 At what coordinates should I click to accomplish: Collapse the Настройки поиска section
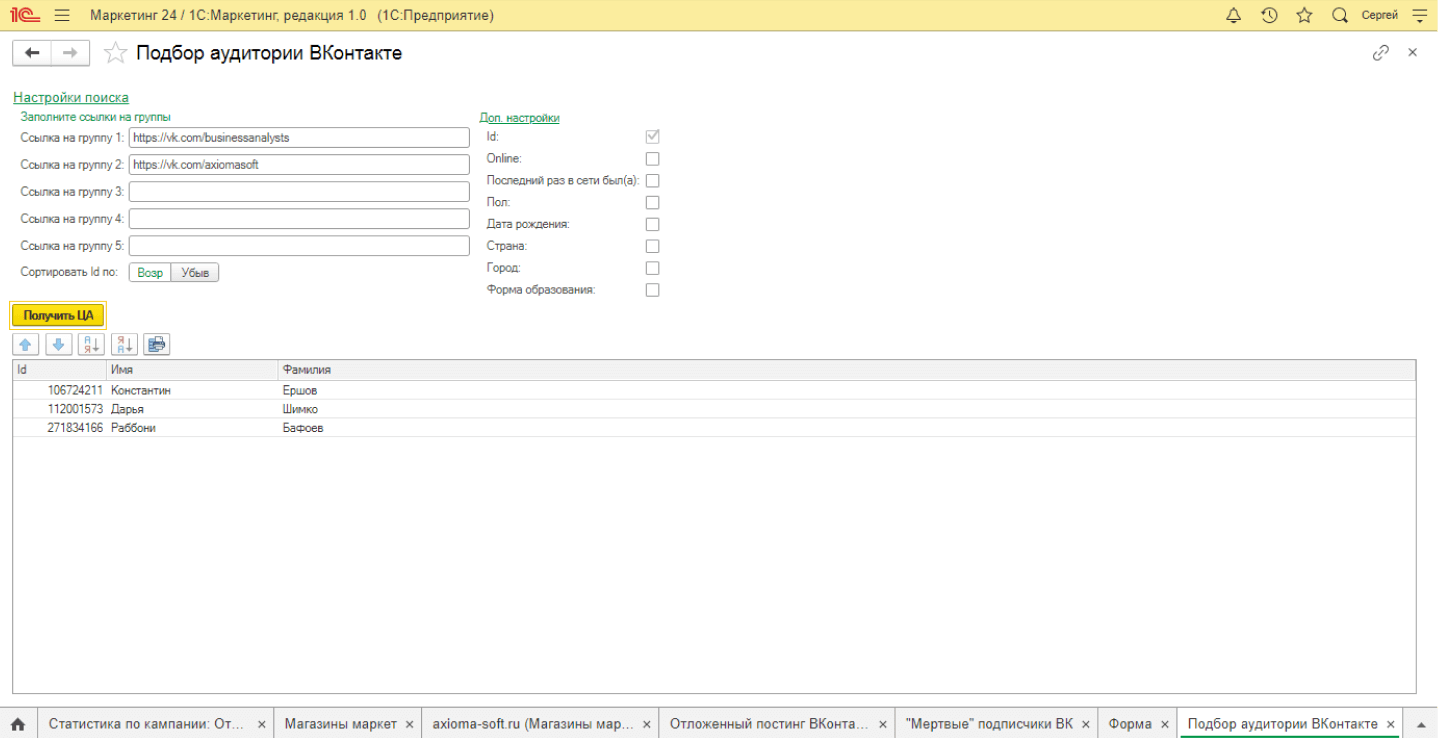71,98
